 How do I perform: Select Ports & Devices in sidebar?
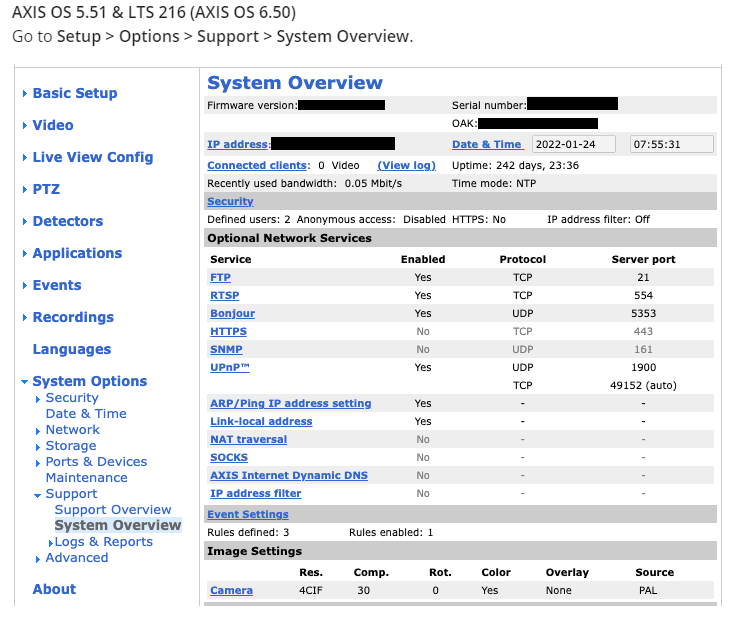point(96,462)
